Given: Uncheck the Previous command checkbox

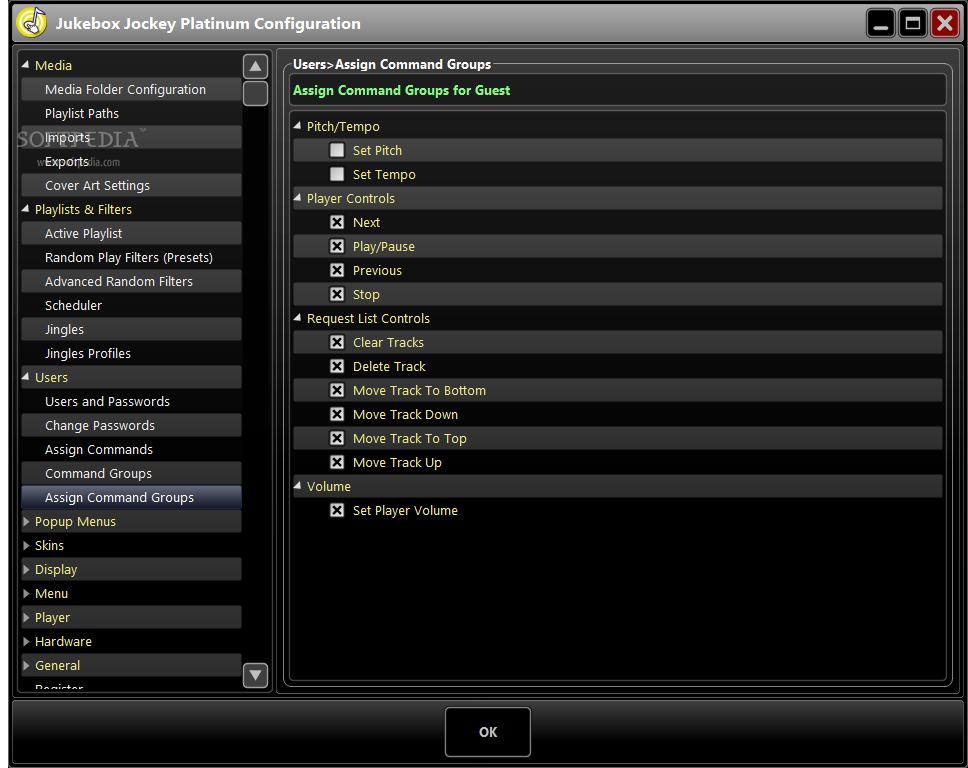Looking at the screenshot, I should point(337,270).
